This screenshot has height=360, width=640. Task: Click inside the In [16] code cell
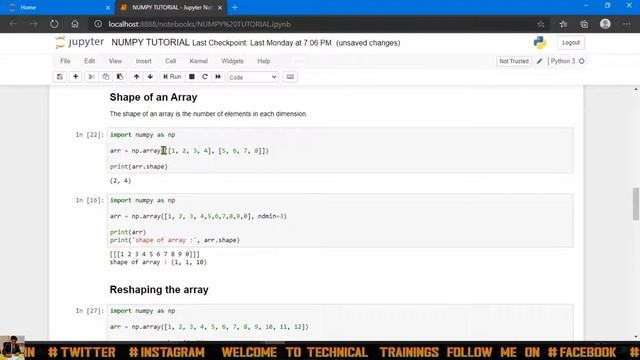coord(340,220)
